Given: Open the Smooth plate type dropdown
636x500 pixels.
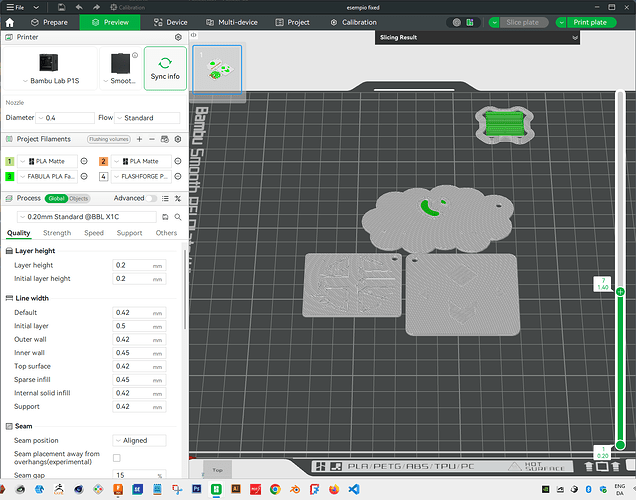Looking at the screenshot, I should [119, 81].
